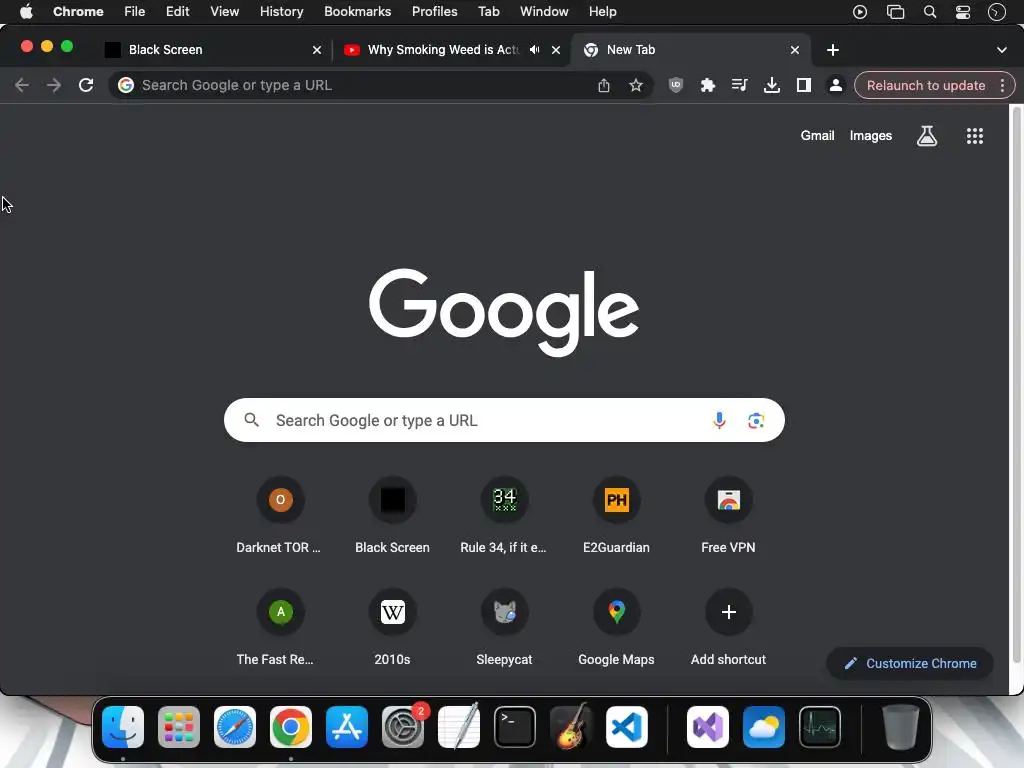Close the New Tab tab
The height and width of the screenshot is (768, 1024).
point(795,50)
